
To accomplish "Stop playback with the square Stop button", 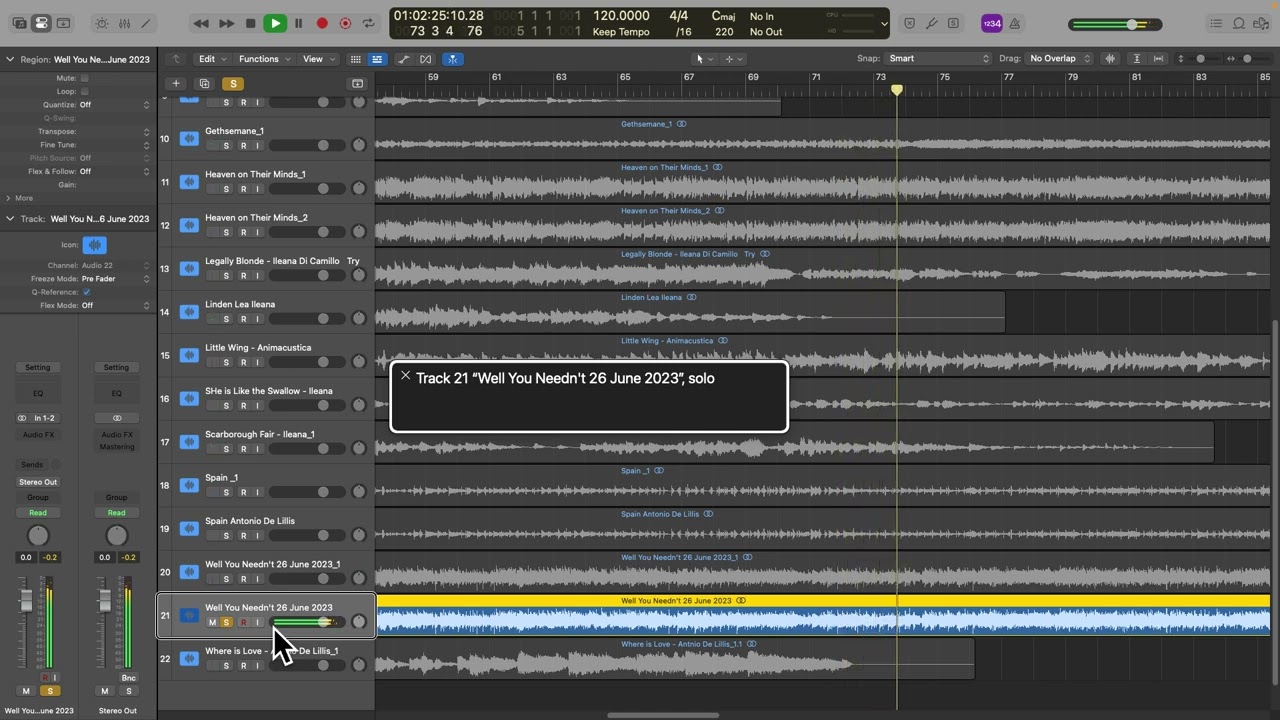I will click(250, 23).
